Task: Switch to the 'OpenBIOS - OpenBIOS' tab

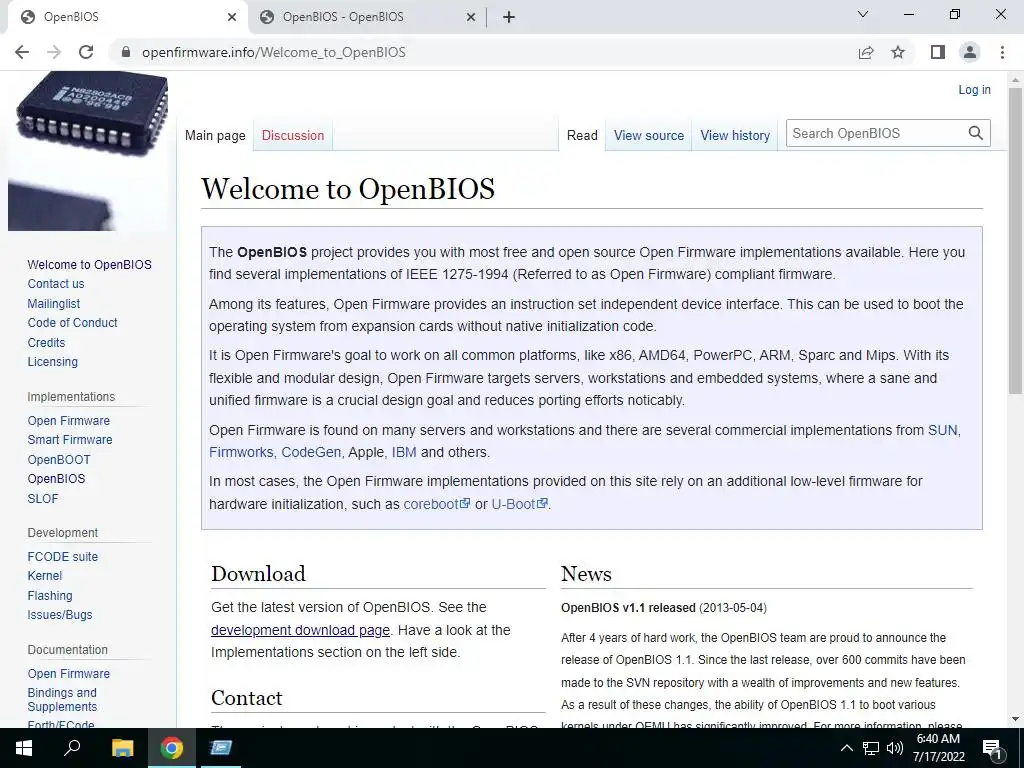Action: [x=368, y=17]
